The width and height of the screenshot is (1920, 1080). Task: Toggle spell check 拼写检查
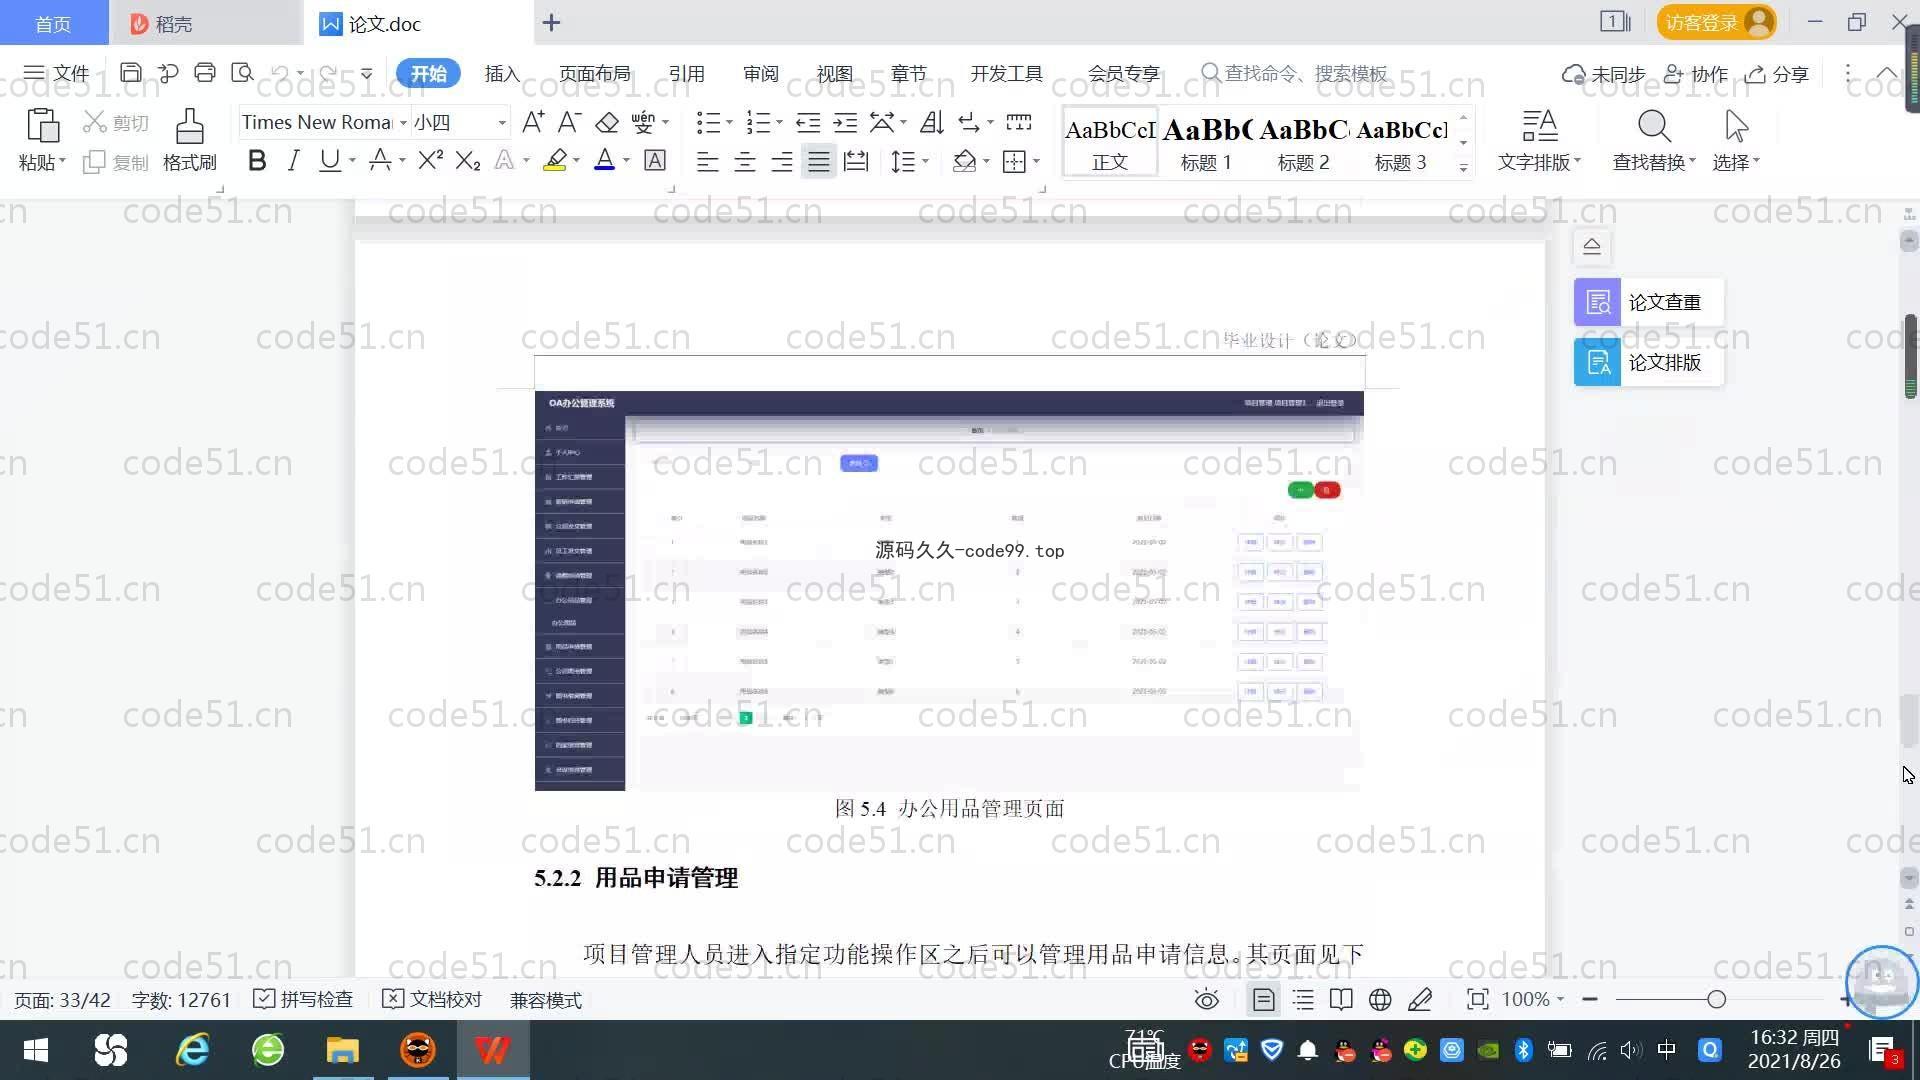pyautogui.click(x=303, y=999)
